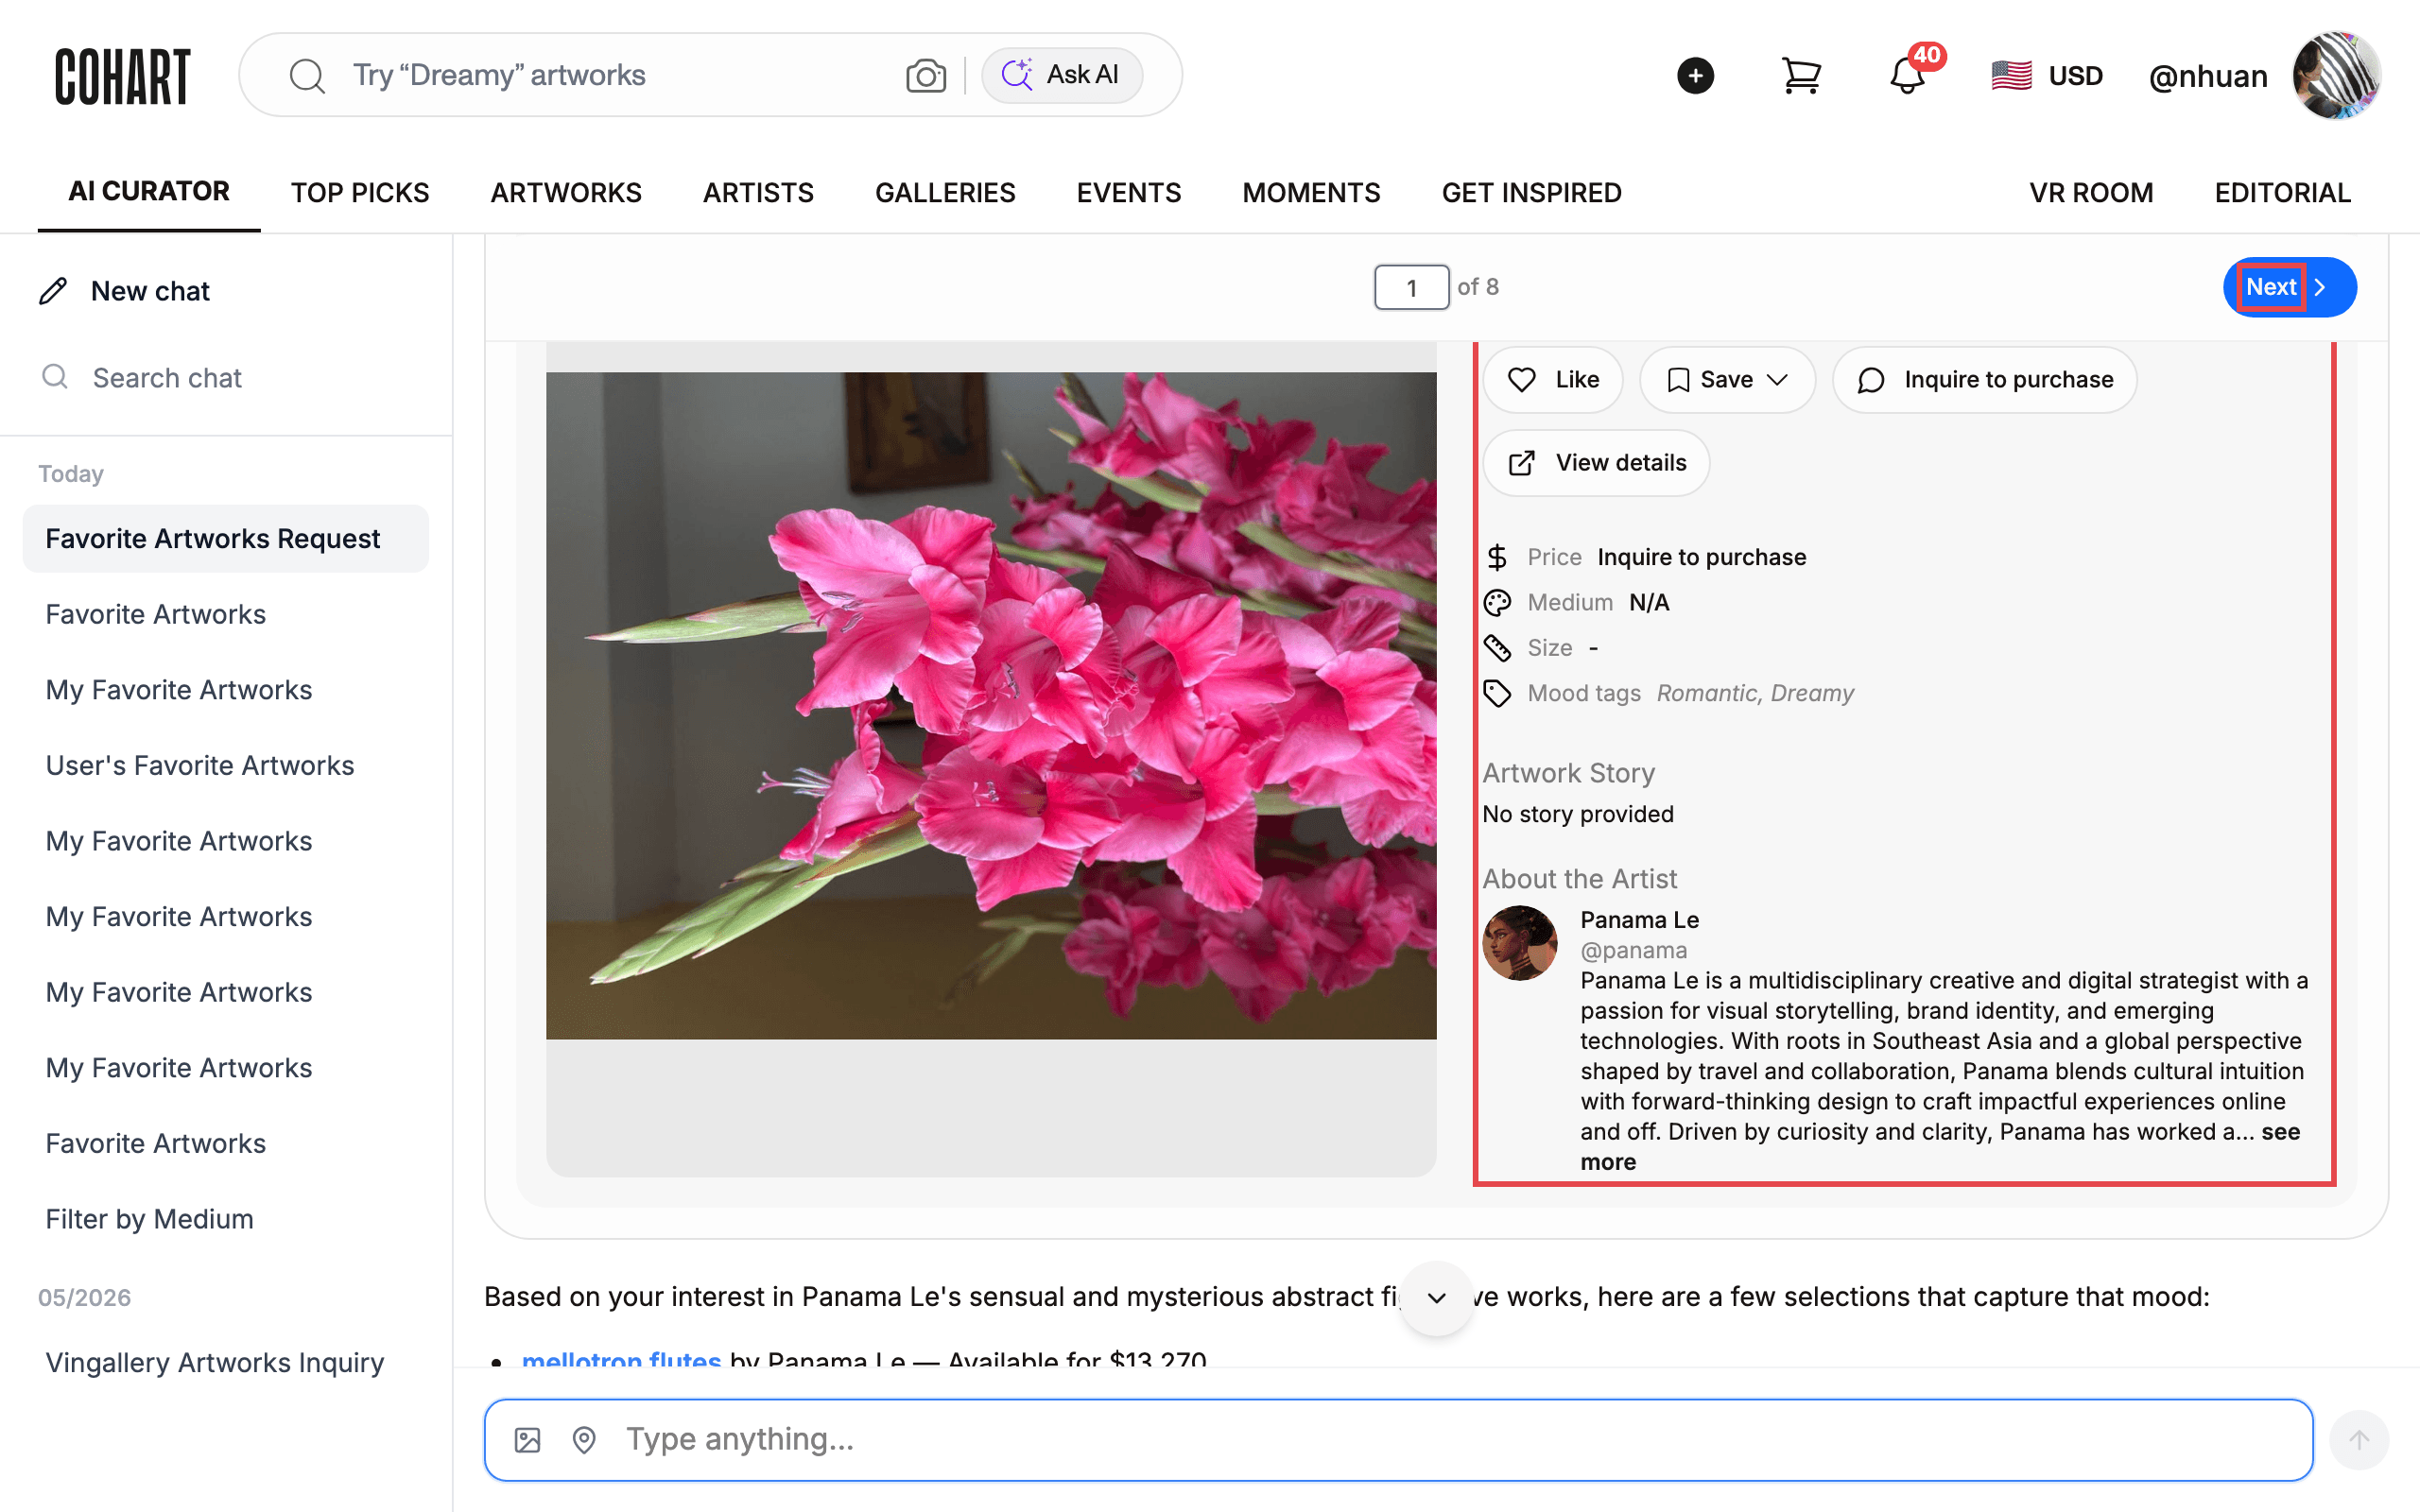
Task: Open the @nhuan username link
Action: pos(2208,76)
